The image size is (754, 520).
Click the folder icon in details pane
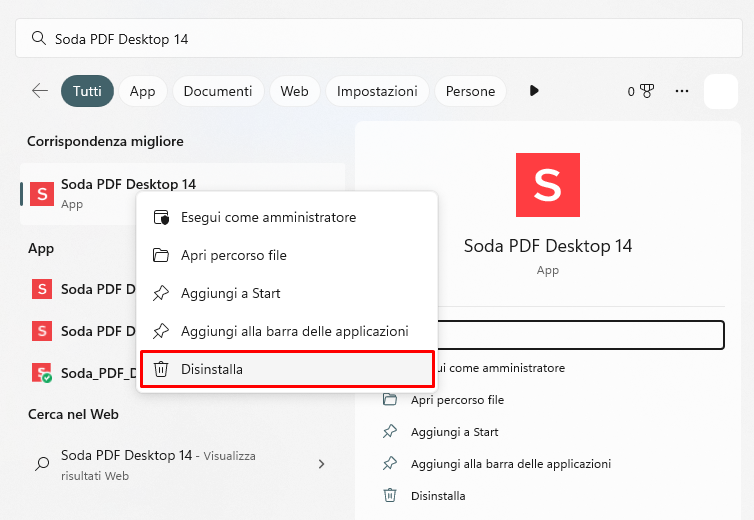(390, 399)
